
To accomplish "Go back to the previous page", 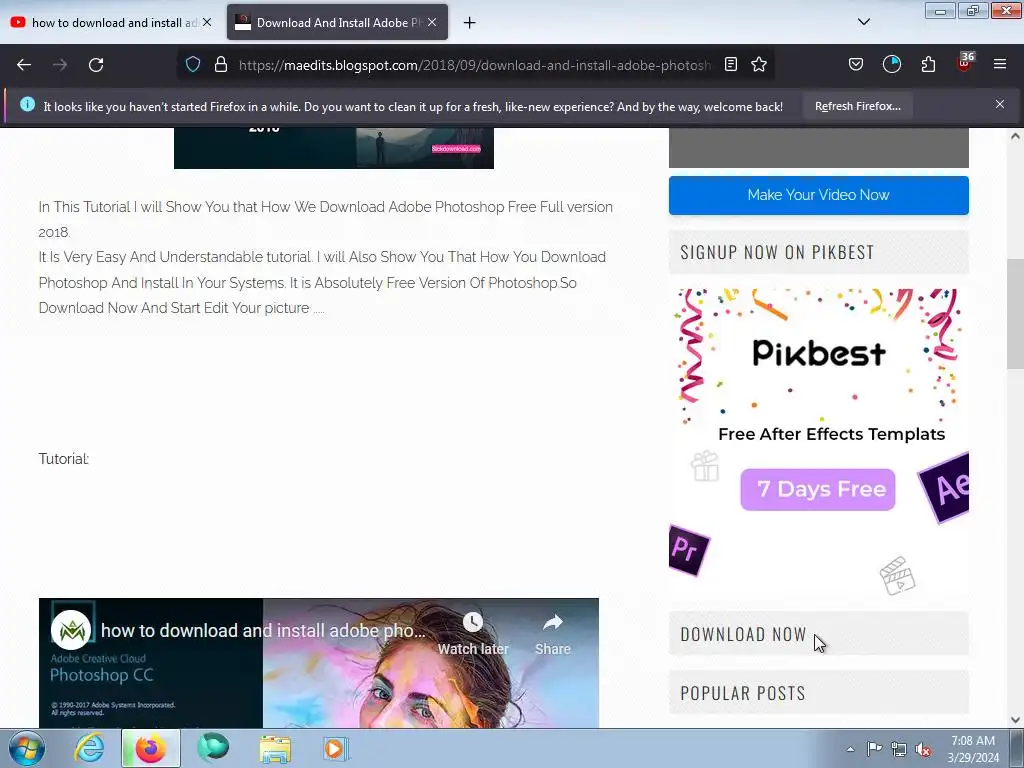I will tap(24, 65).
